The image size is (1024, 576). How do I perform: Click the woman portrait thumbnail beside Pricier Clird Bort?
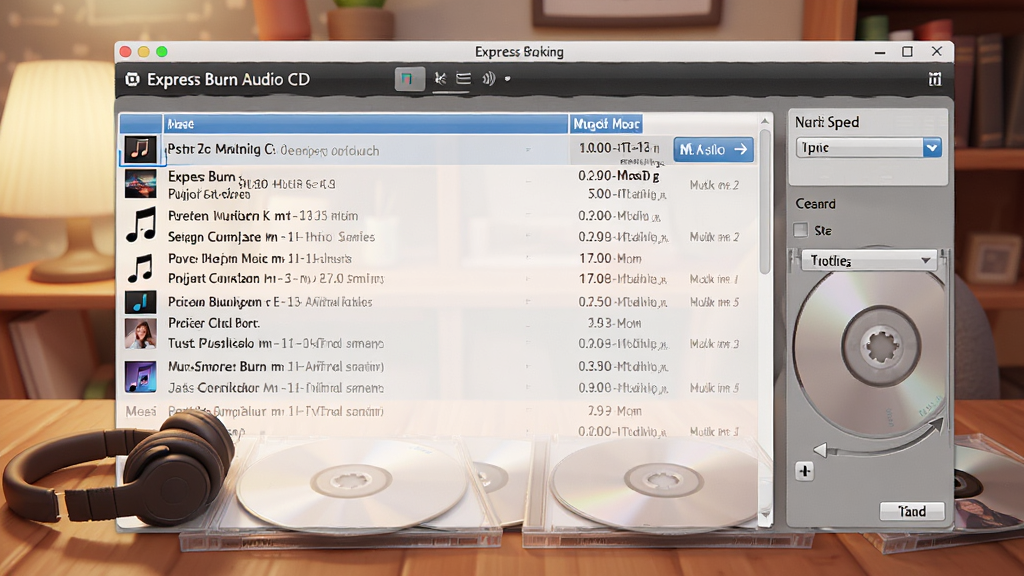point(140,334)
